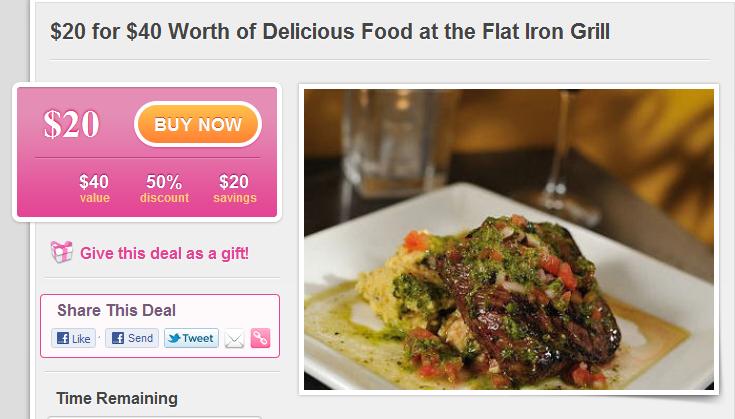Click the email envelope share icon

click(234, 339)
